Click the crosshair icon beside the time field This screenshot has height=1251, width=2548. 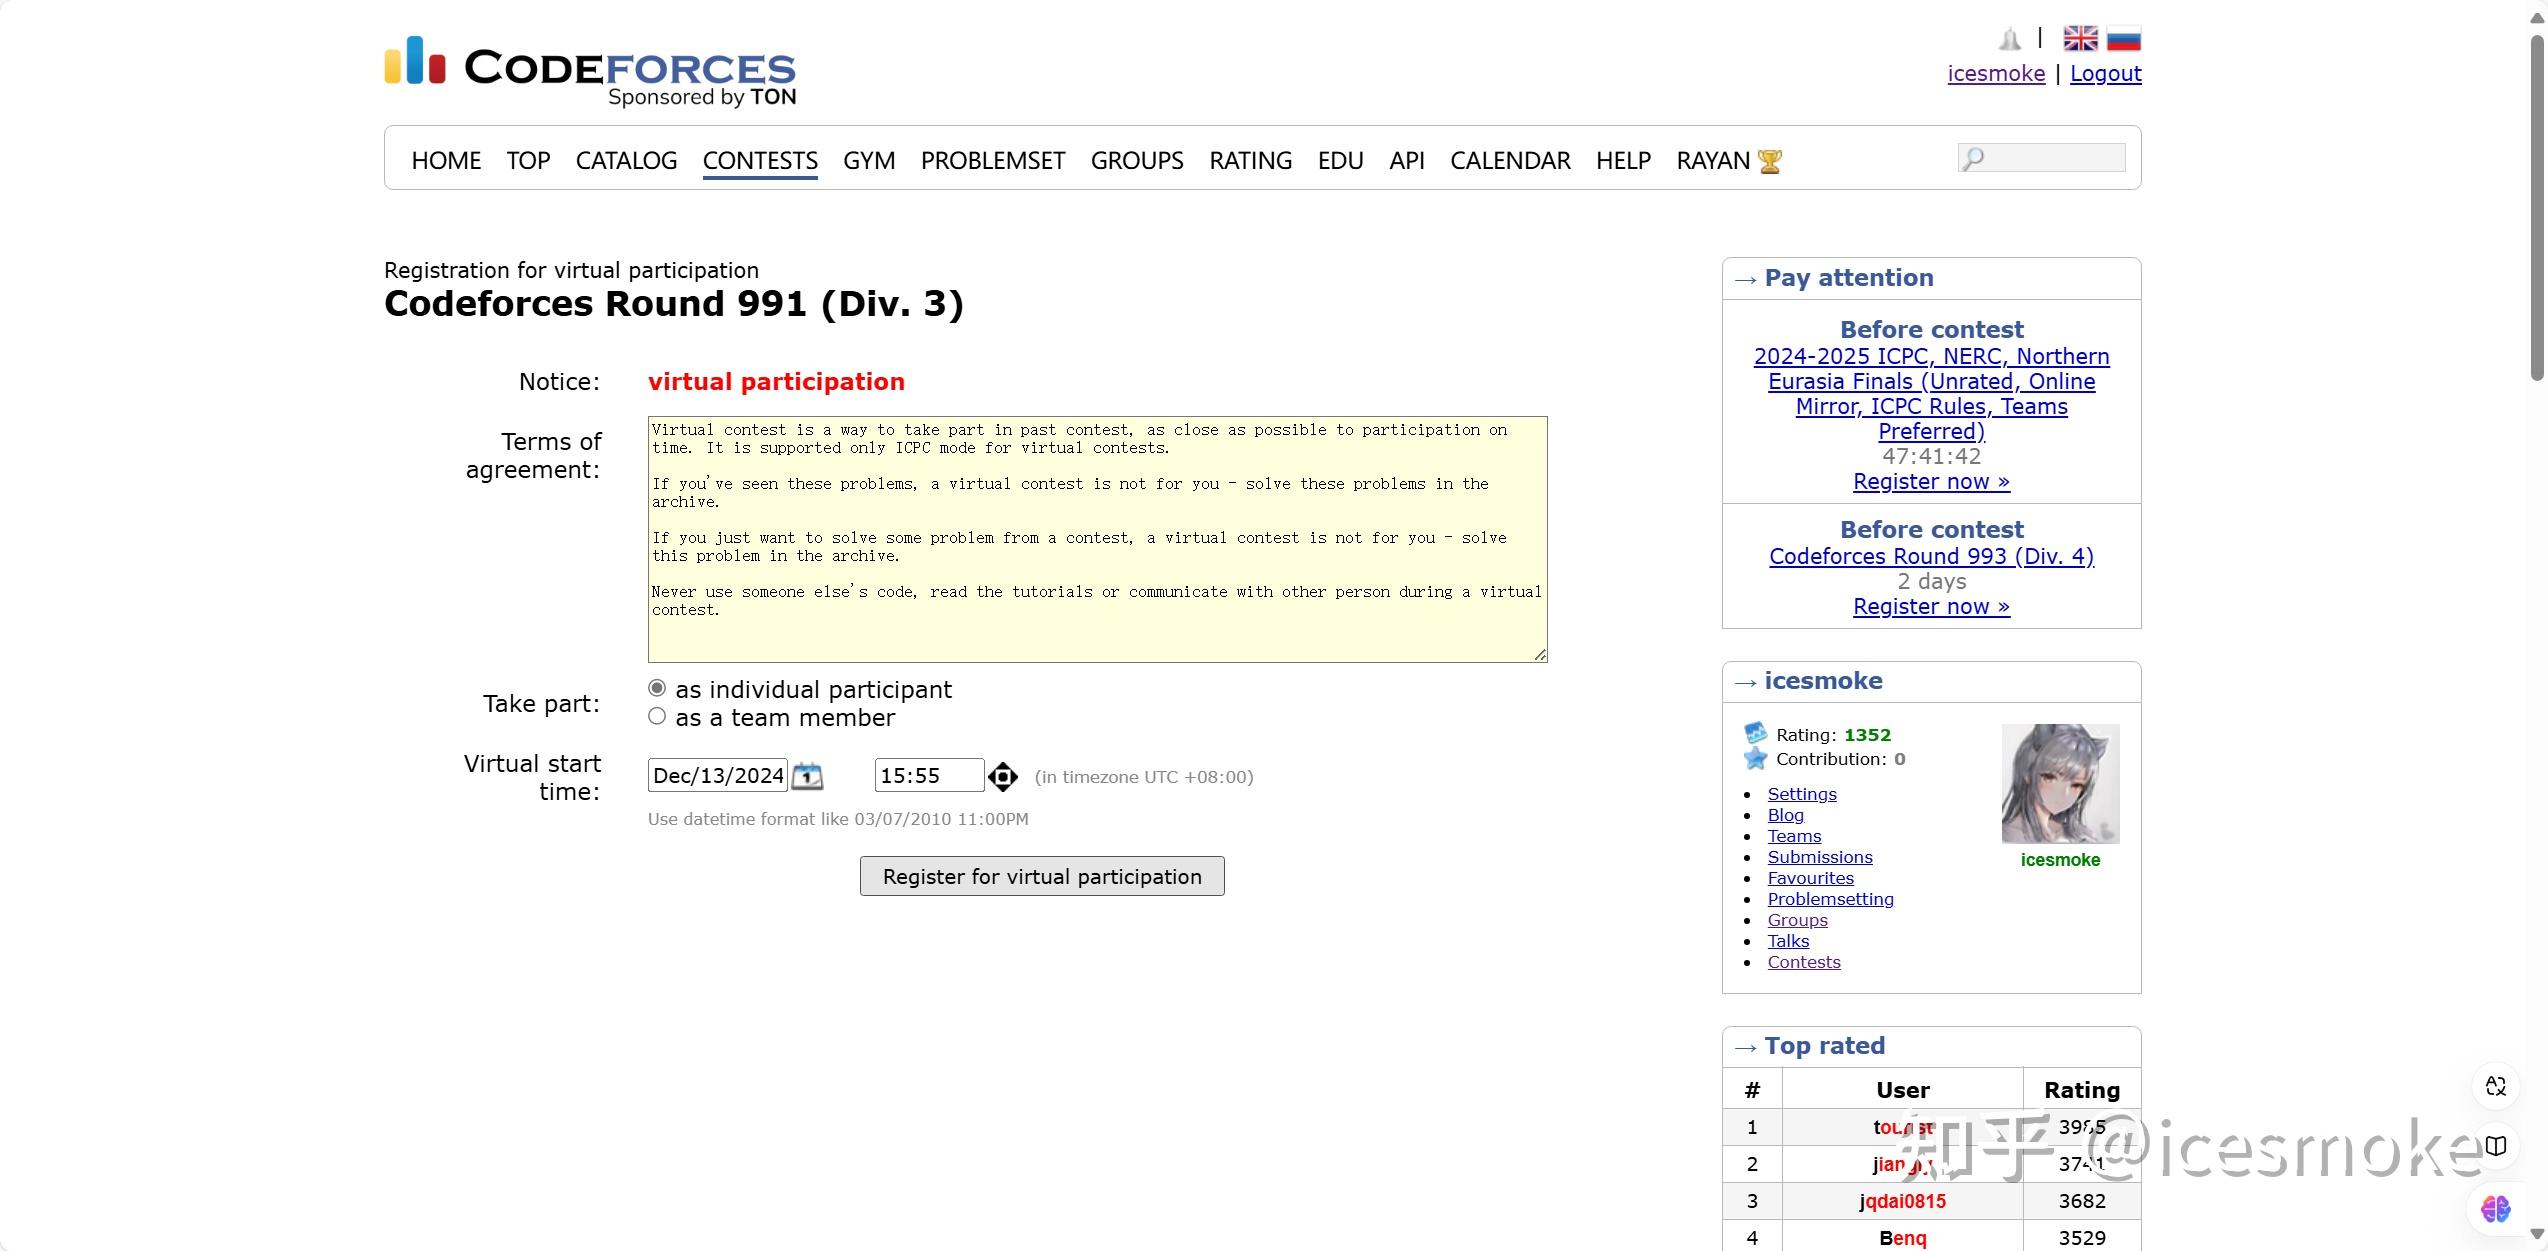[x=1002, y=776]
